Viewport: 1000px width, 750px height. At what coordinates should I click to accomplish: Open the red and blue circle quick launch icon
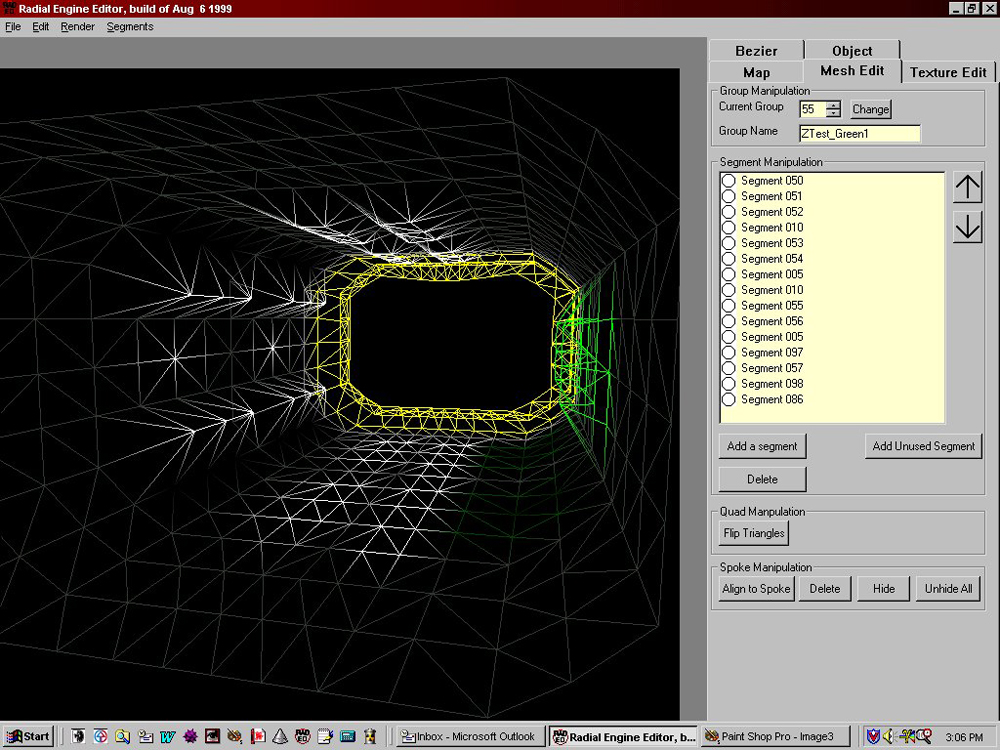tap(100, 737)
